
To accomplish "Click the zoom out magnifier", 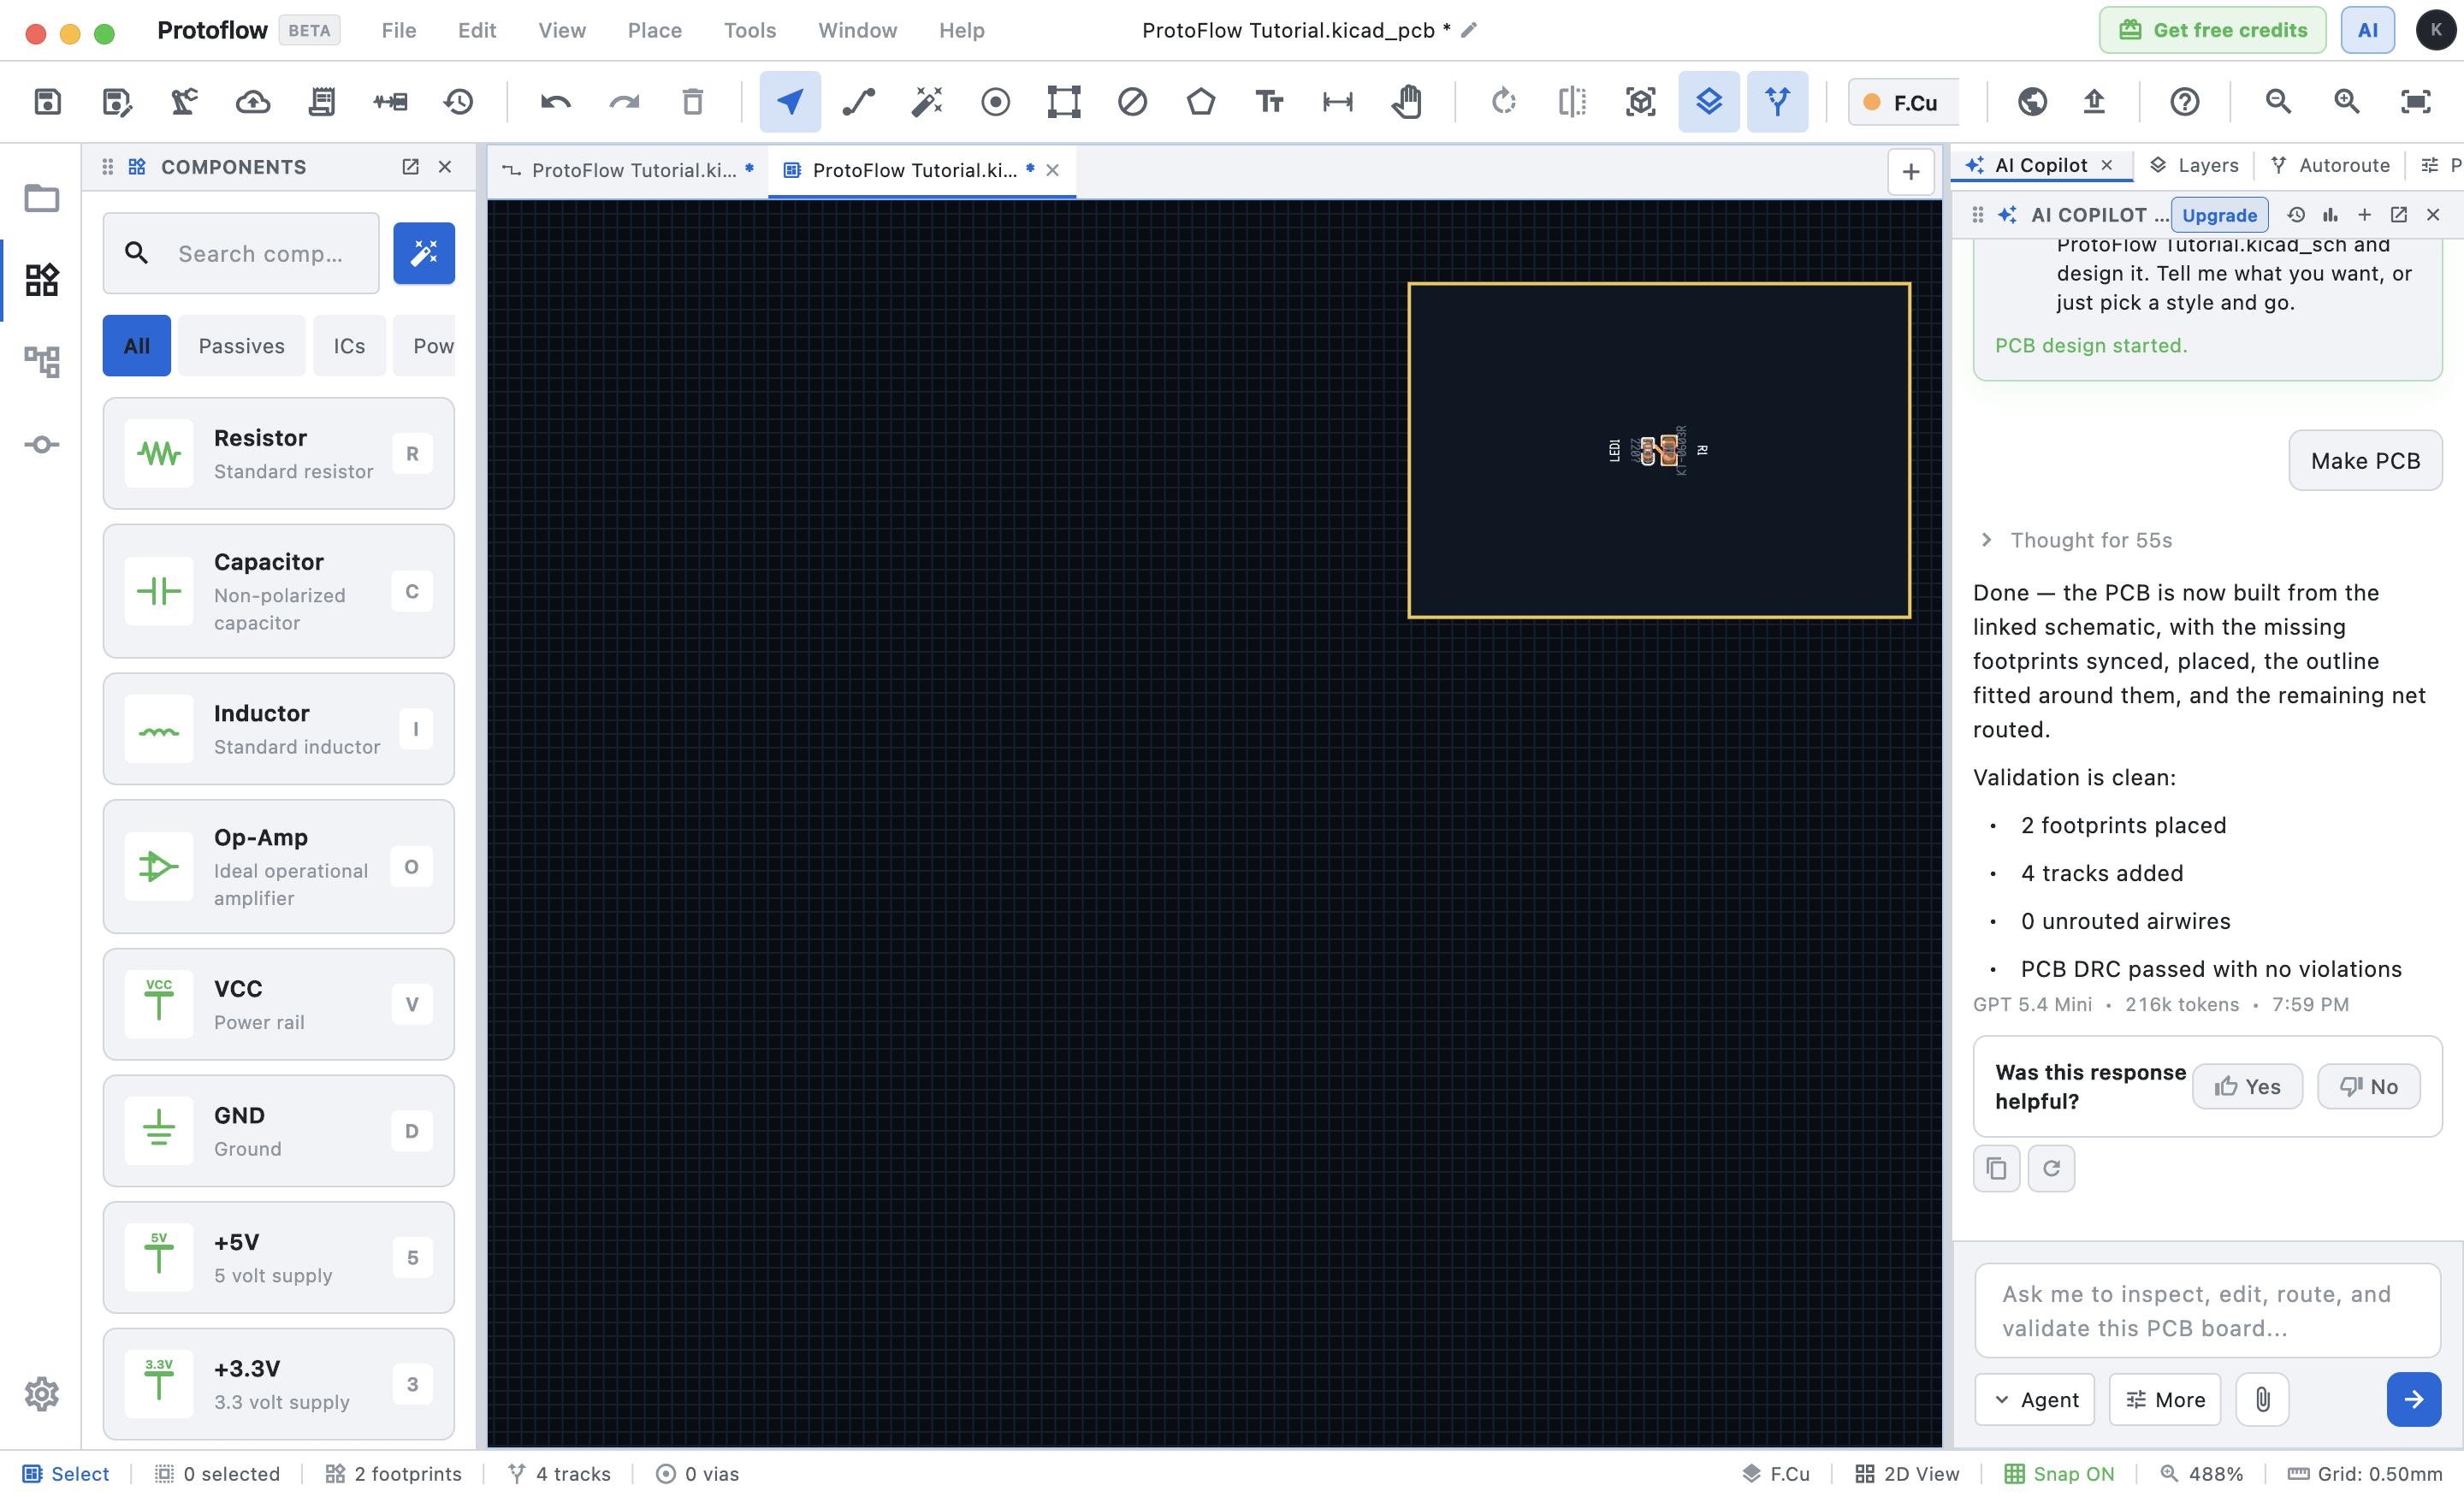I will 2278,101.
